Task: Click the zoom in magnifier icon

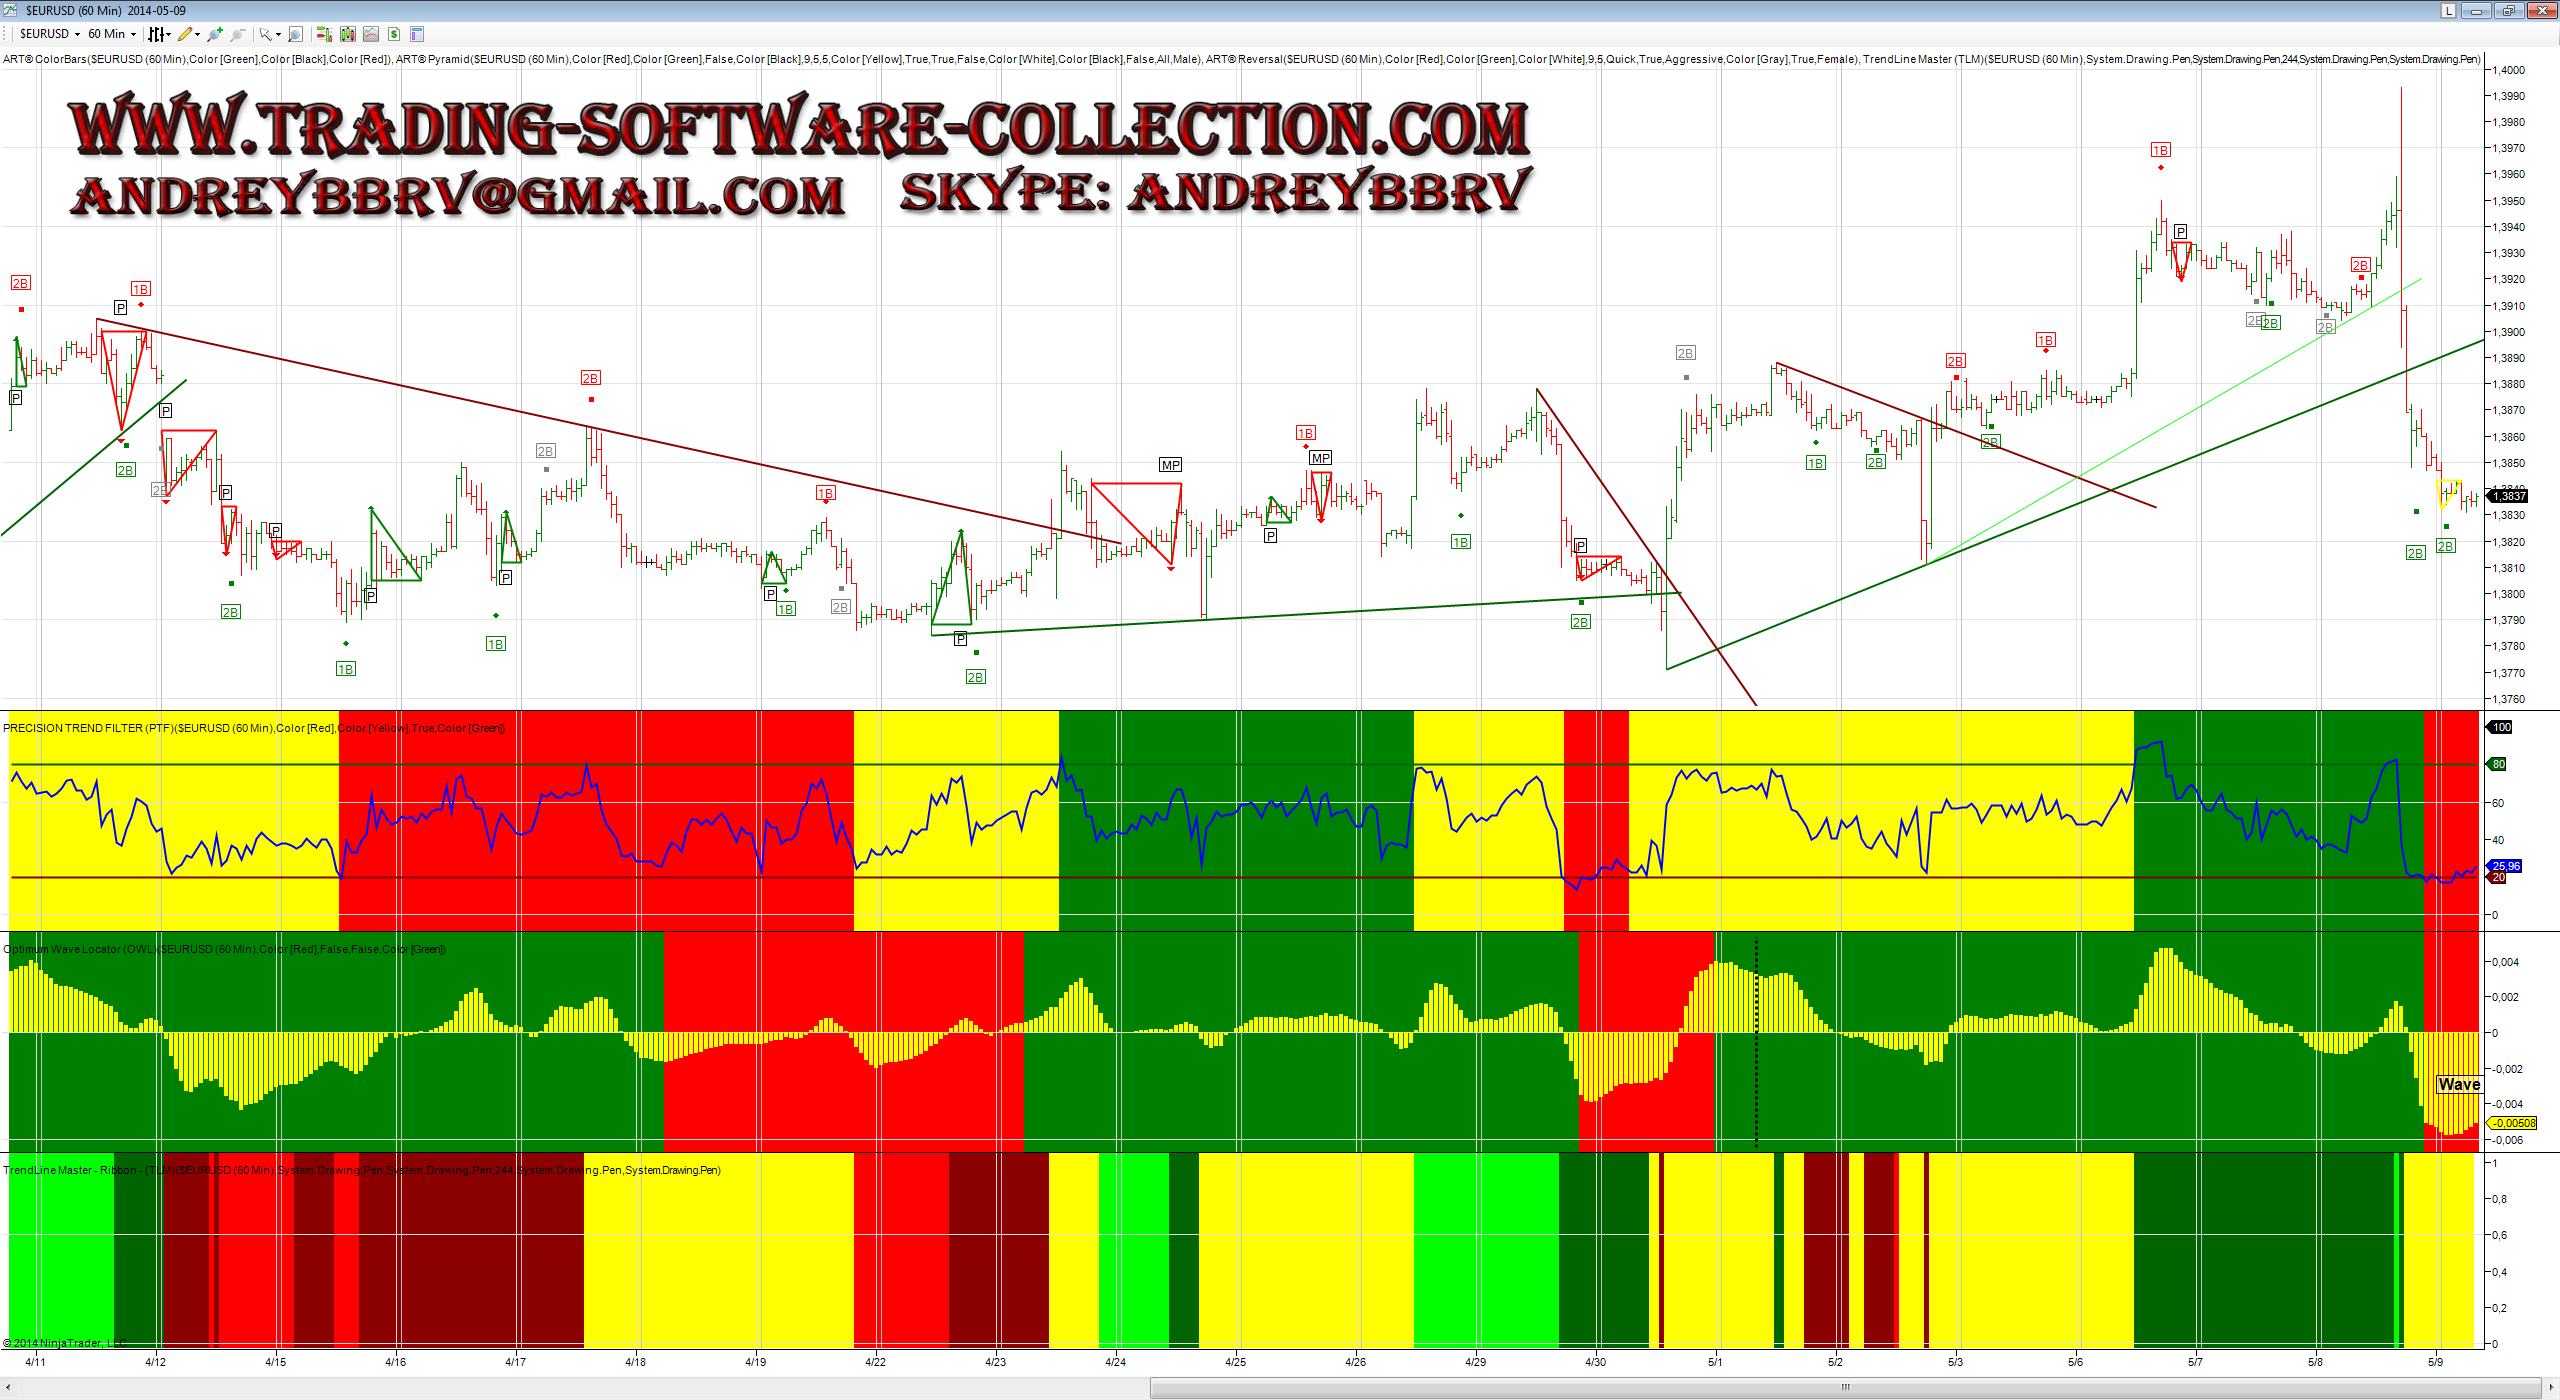Action: click(215, 34)
